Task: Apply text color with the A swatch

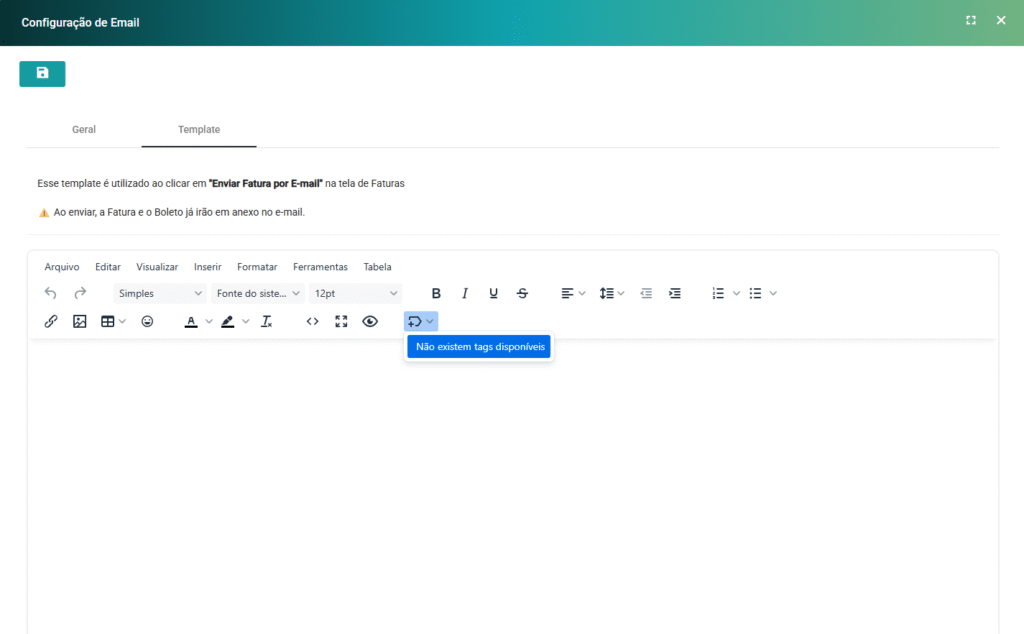Action: [191, 322]
